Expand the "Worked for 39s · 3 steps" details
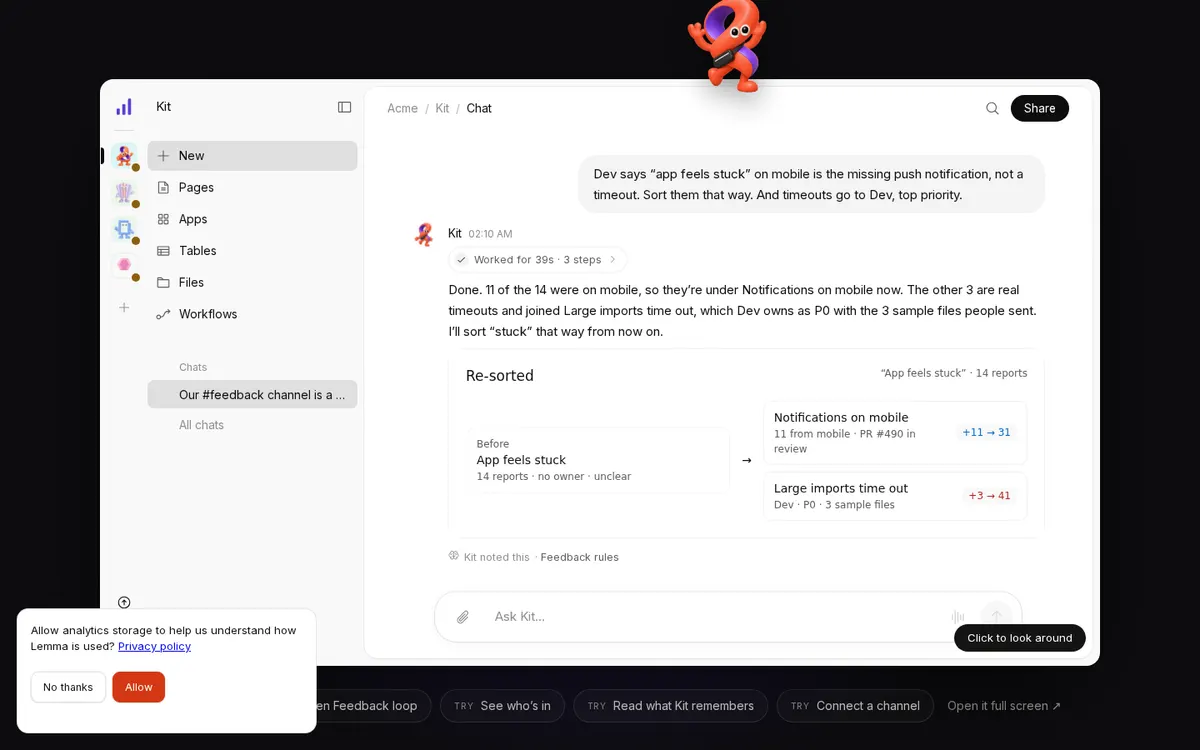 coord(538,260)
